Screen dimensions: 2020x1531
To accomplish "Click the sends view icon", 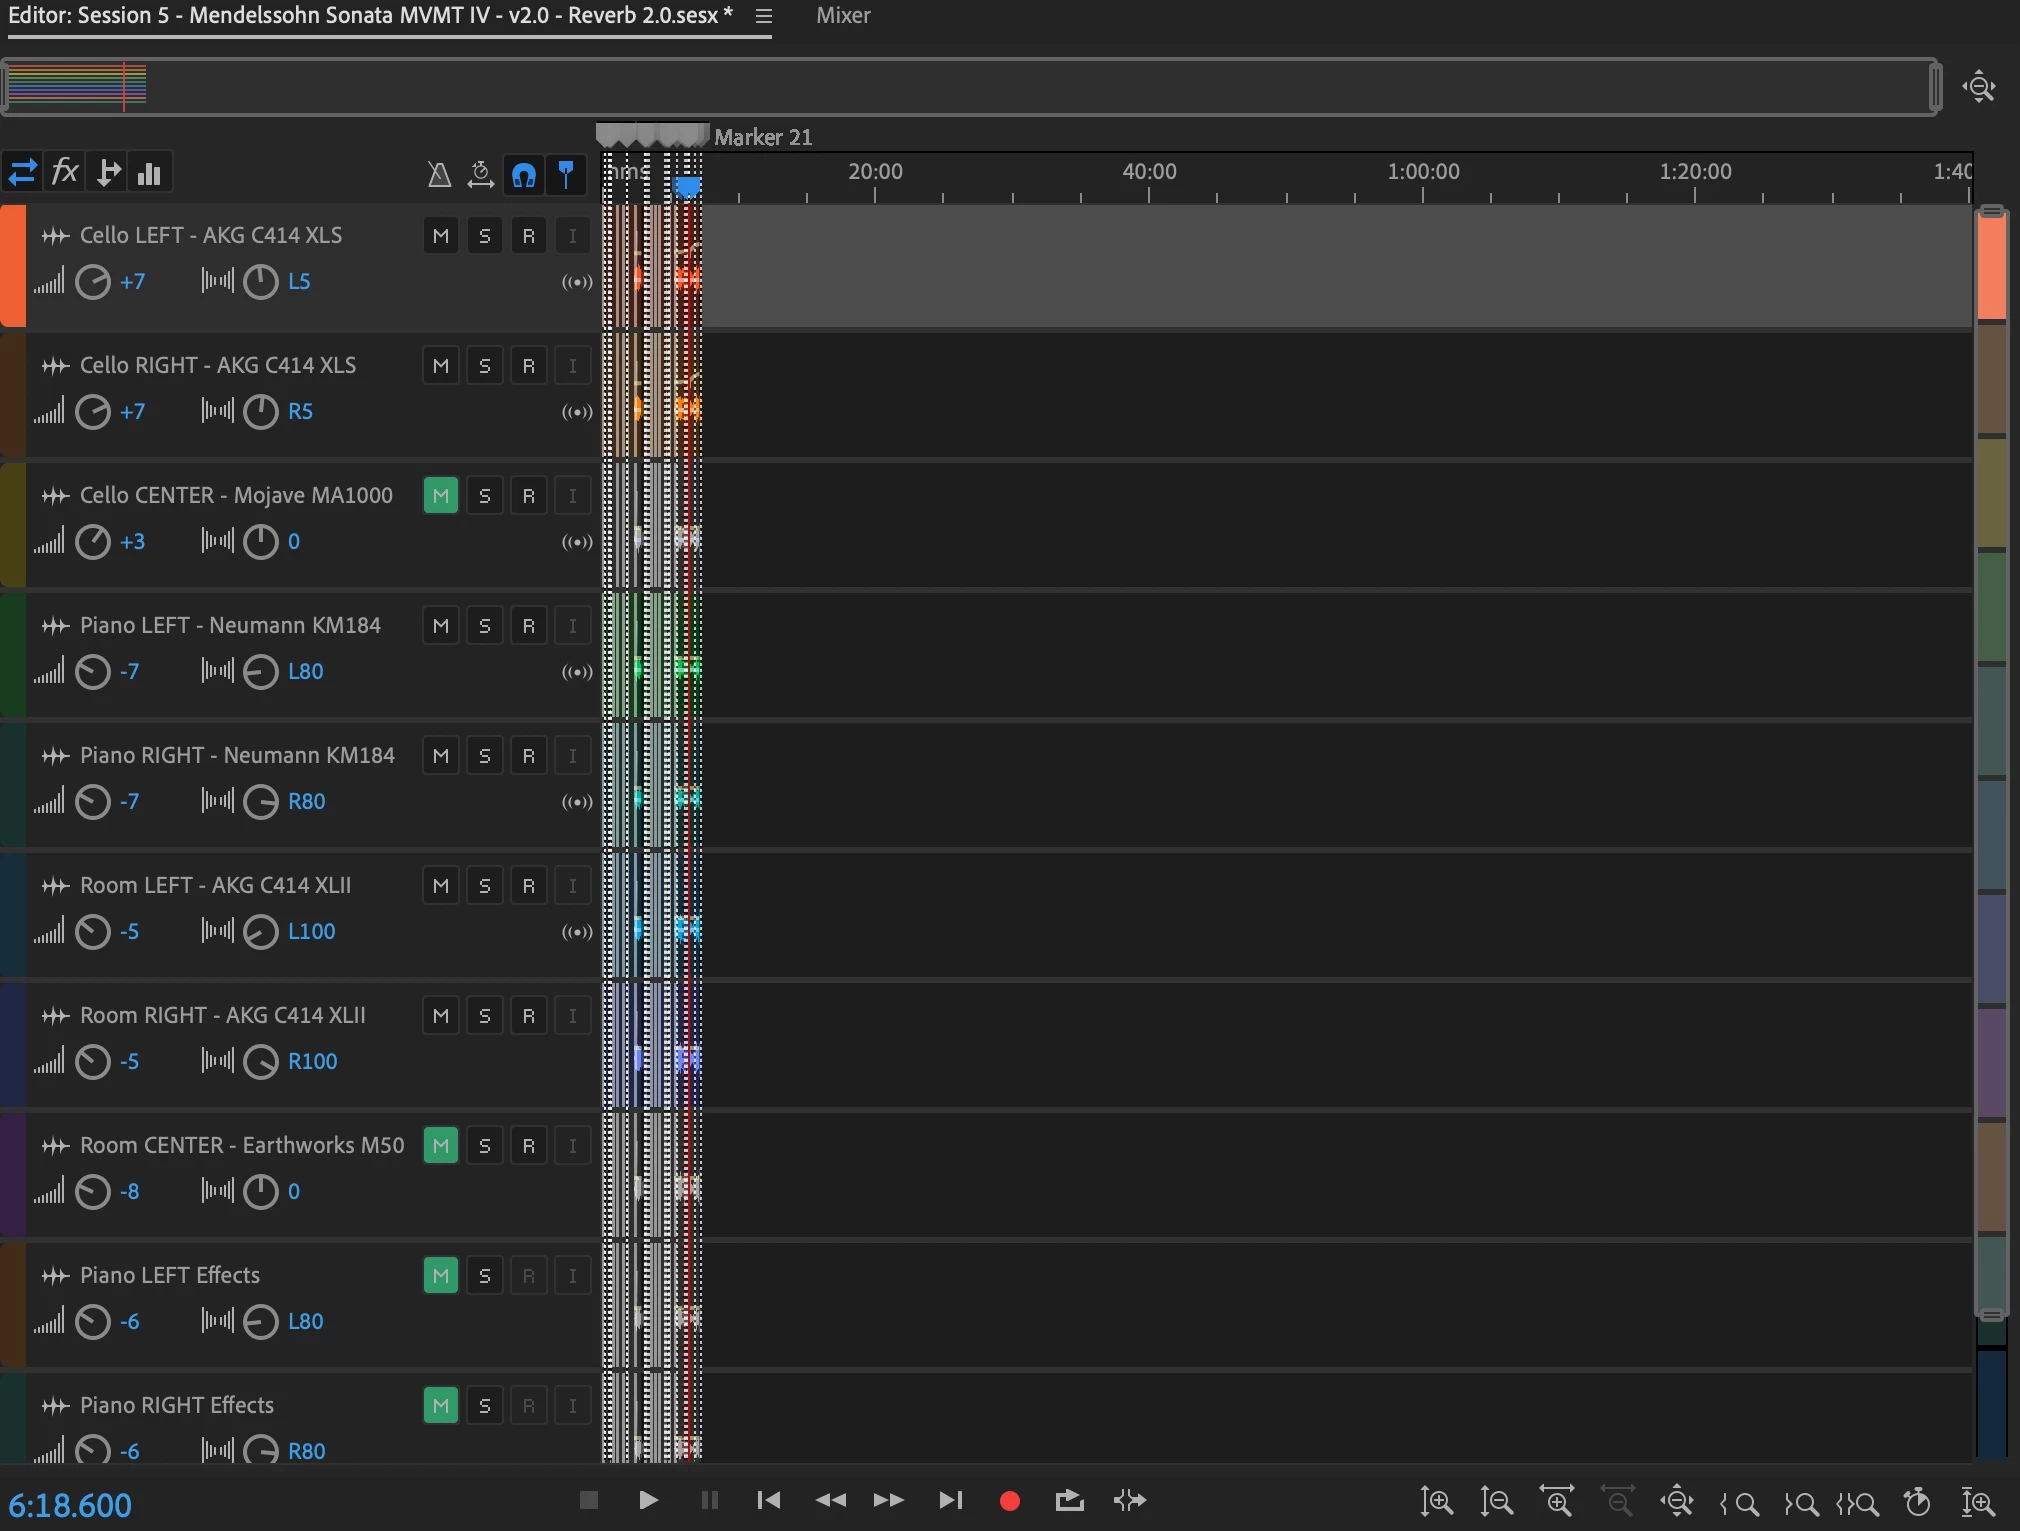I will [108, 172].
